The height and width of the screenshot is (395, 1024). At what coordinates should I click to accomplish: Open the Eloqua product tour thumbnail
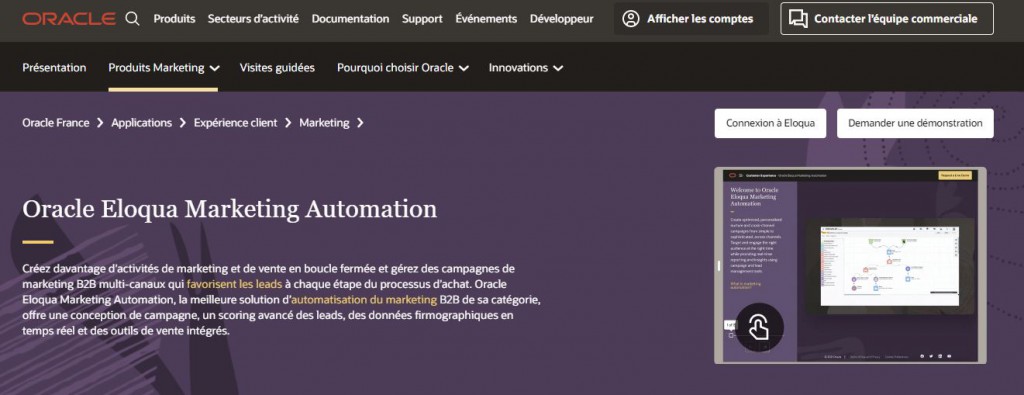pyautogui.click(x=850, y=265)
